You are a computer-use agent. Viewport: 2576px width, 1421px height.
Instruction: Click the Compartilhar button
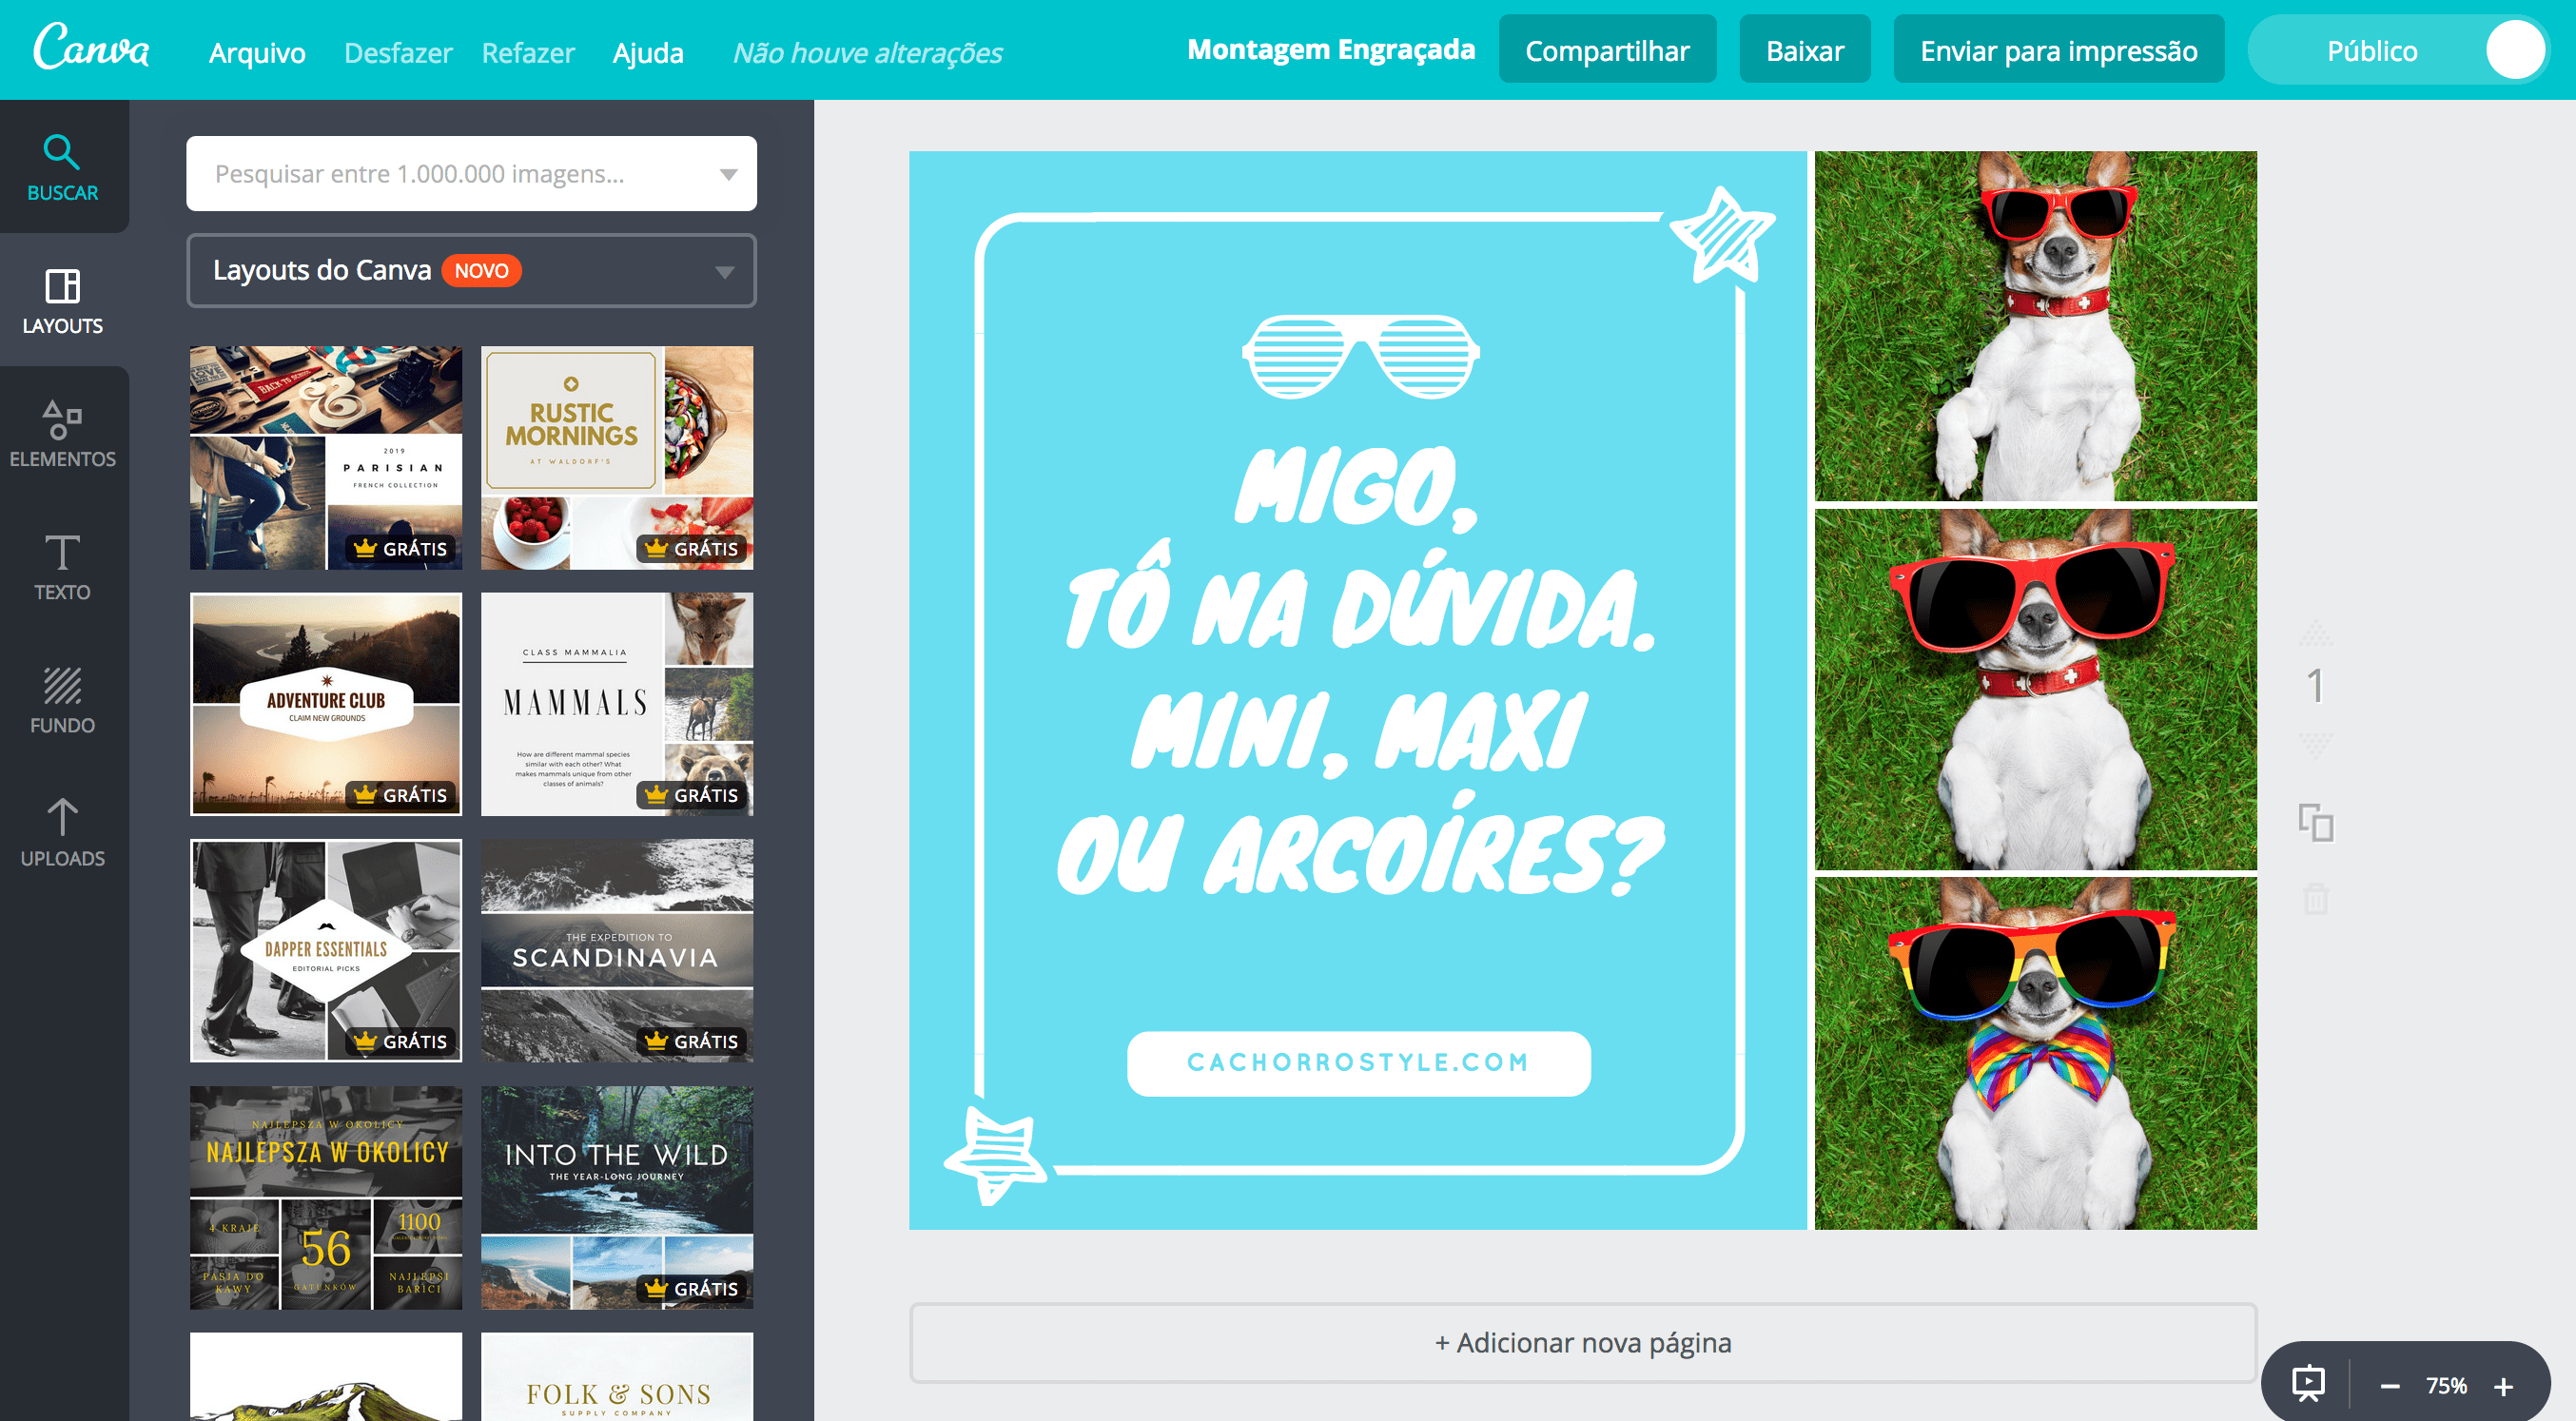pos(1606,50)
